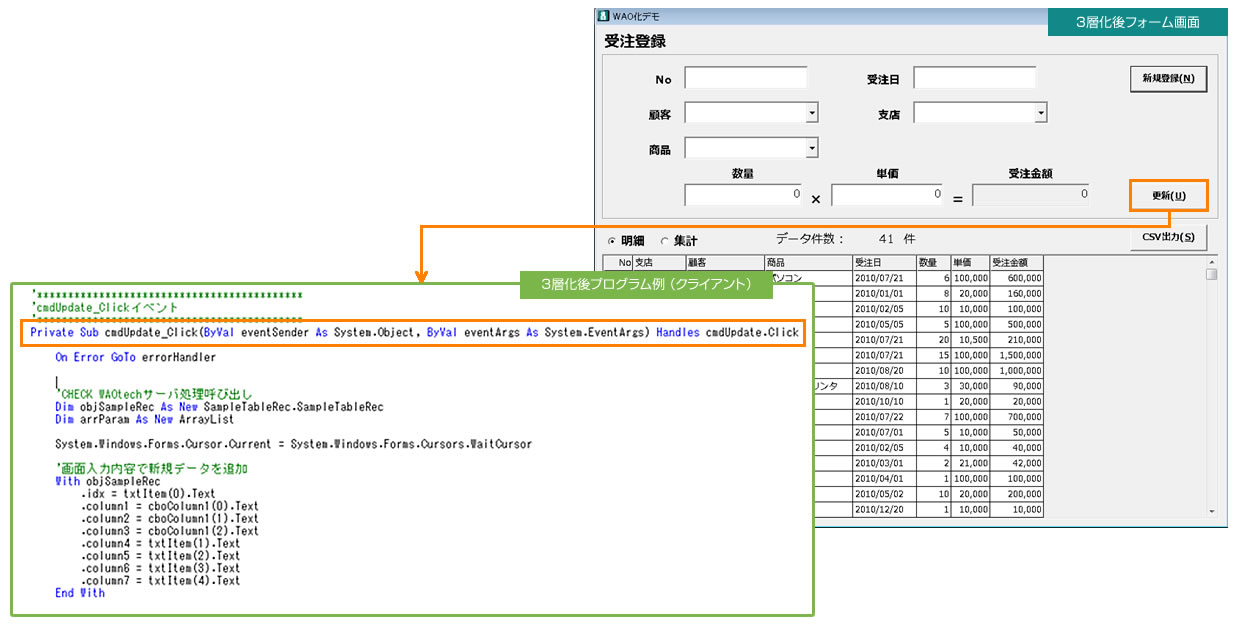
Task: Select the 集計 radio button
Action: (664, 241)
